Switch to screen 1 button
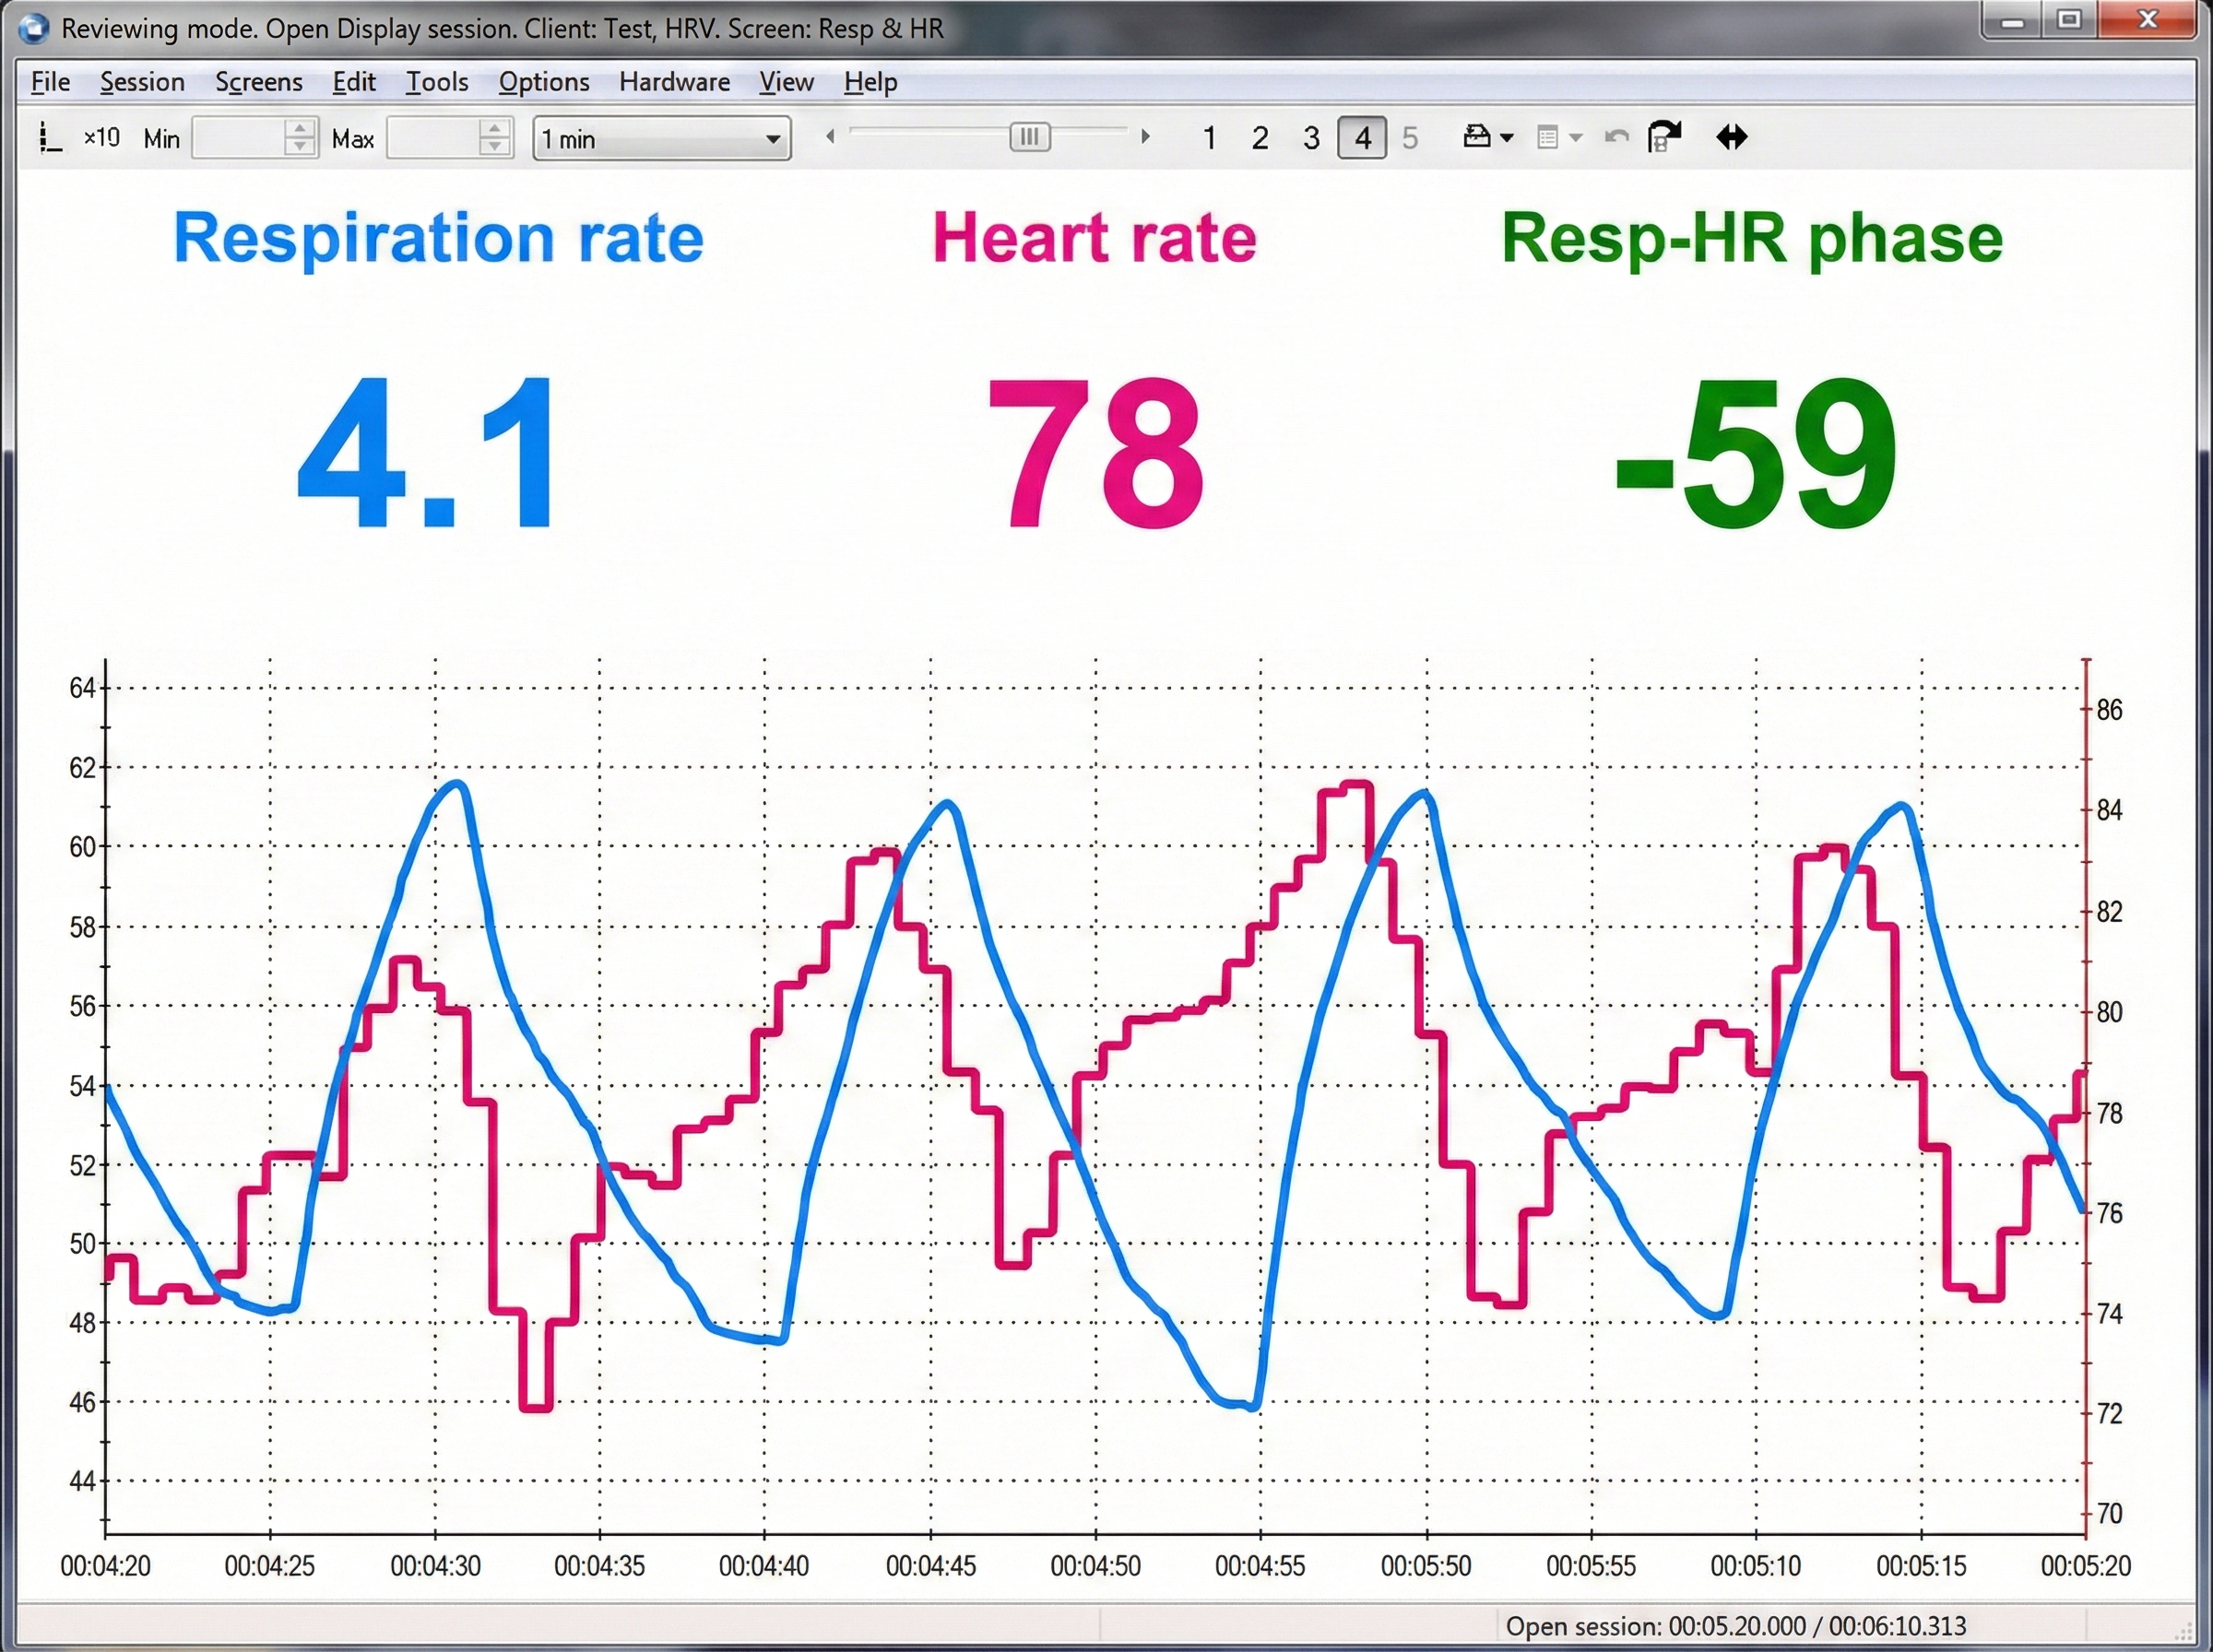Screen dimensions: 2213x1652 [x=1209, y=138]
